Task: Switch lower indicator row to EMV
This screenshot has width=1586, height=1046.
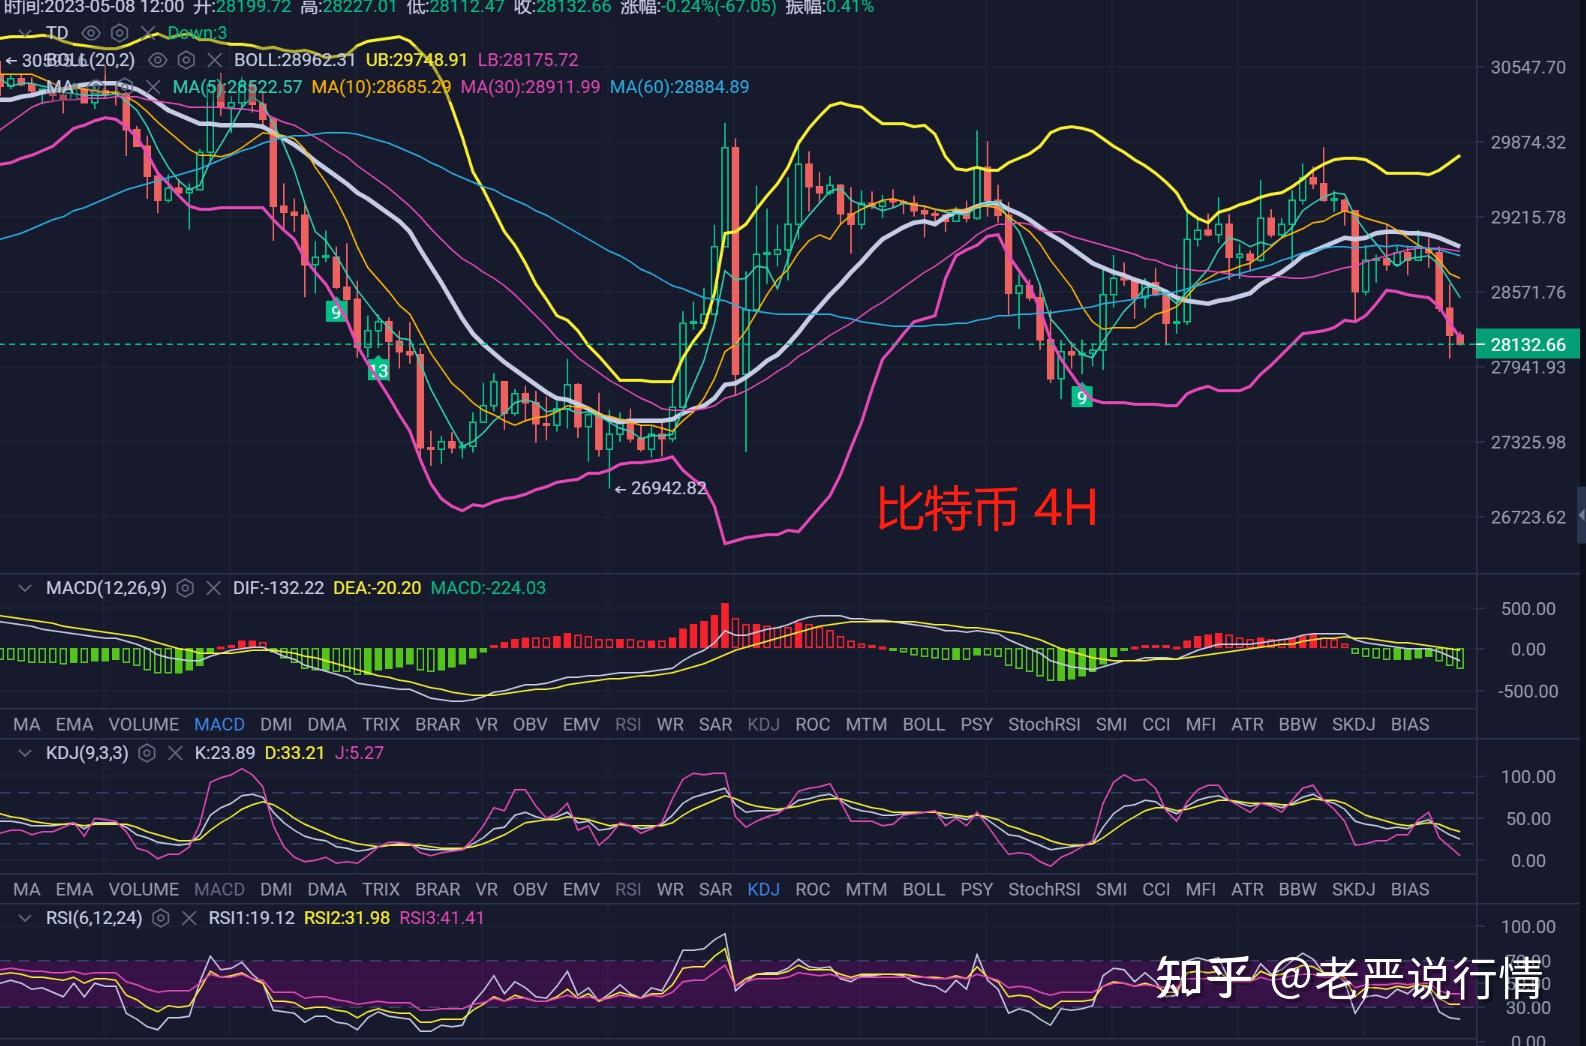Action: coord(581,889)
